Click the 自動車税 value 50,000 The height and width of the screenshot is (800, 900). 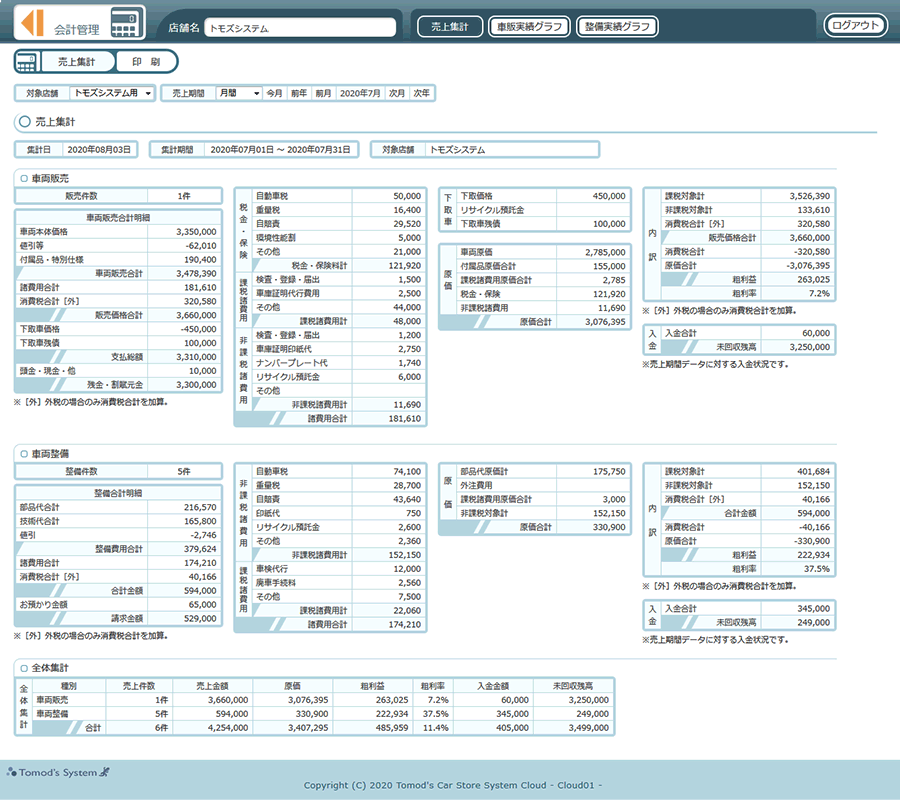pyautogui.click(x=407, y=196)
